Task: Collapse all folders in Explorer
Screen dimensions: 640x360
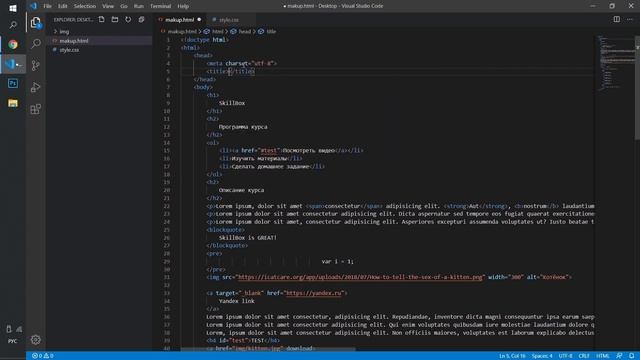Action: pyautogui.click(x=141, y=20)
